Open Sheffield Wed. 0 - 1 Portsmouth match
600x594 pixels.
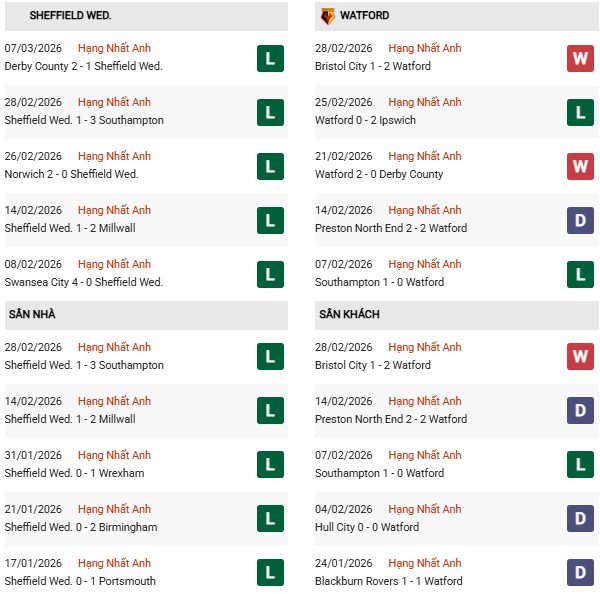coord(80,581)
